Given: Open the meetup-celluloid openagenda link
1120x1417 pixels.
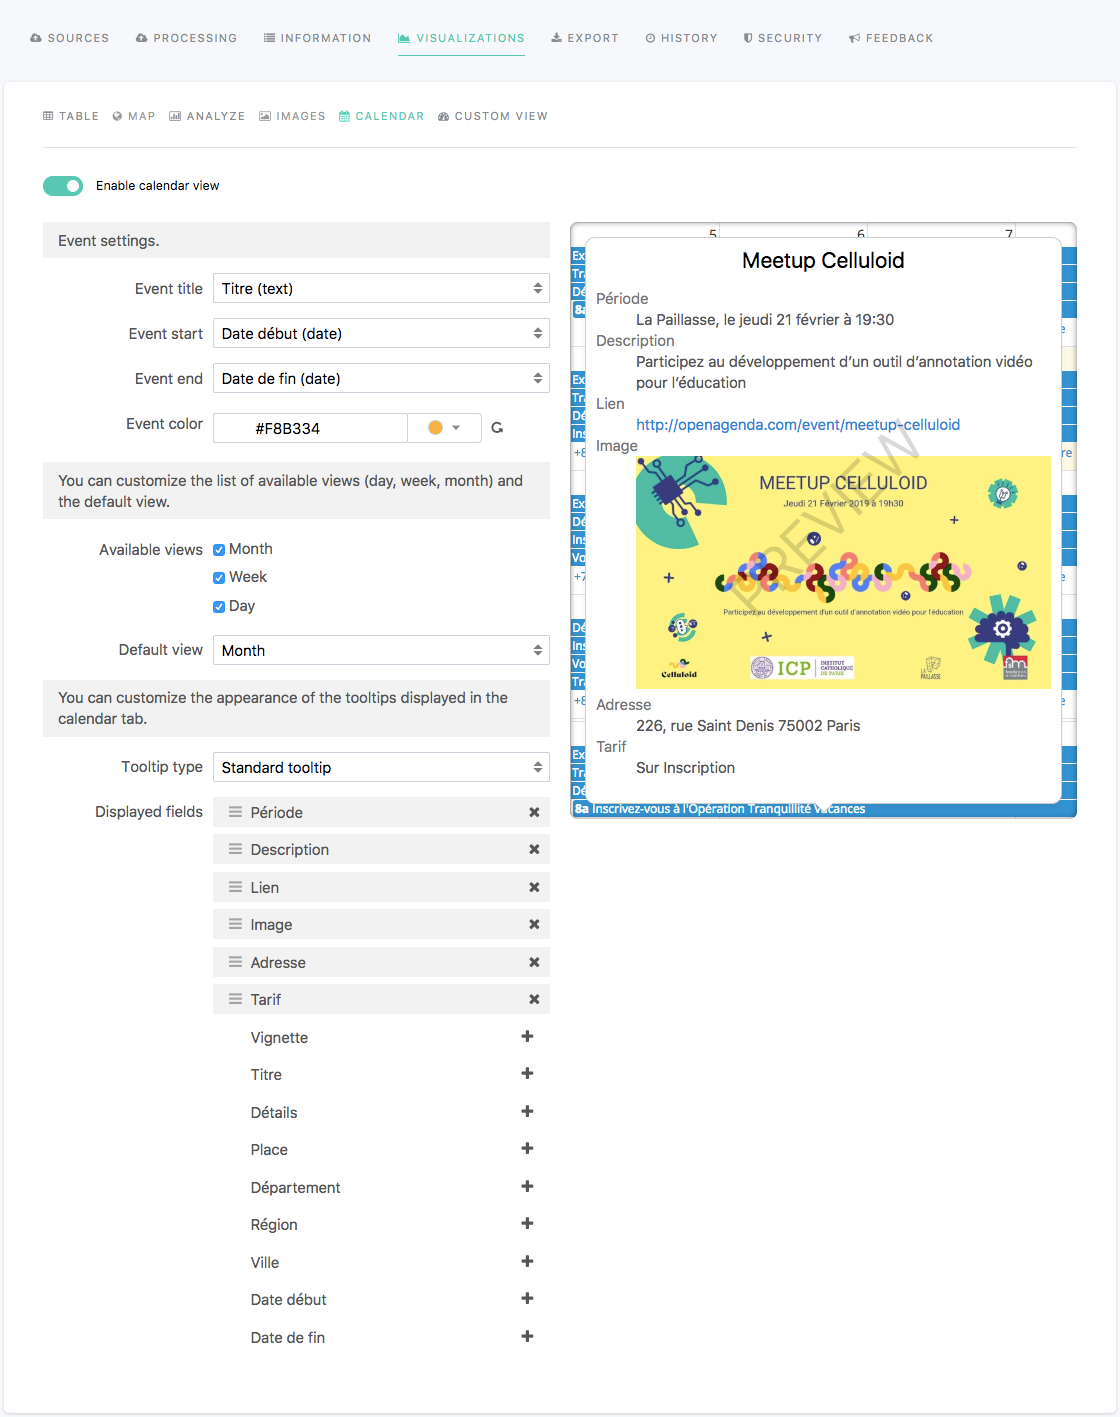Looking at the screenshot, I should [797, 425].
